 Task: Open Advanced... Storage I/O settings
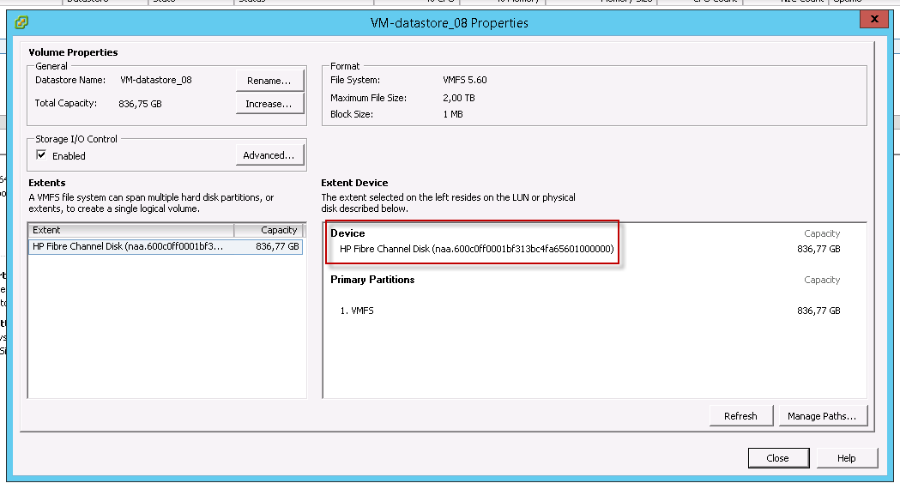[x=269, y=155]
